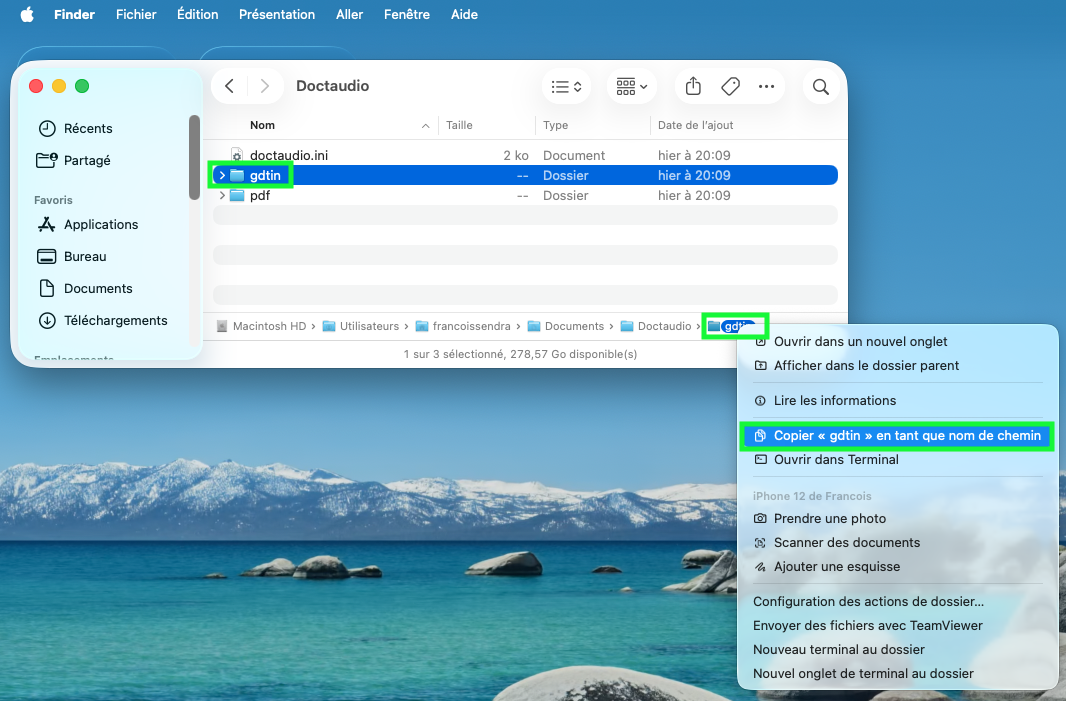Image resolution: width=1066 pixels, height=701 pixels.
Task: Open Applications from the sidebar
Action: pos(88,224)
